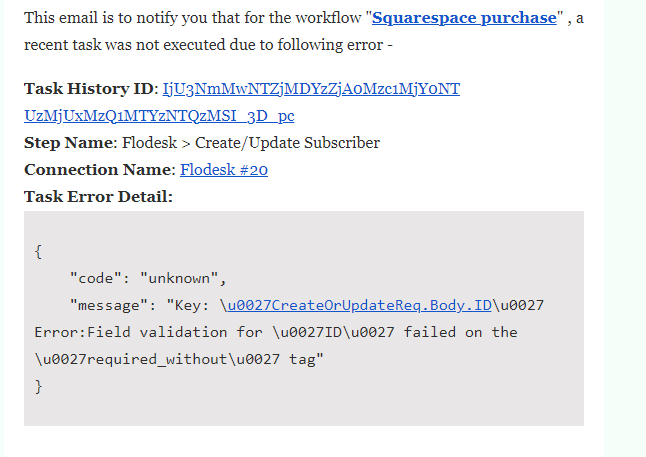The image size is (646, 457).
Task: Click the '"message": "Key:' text
Action: point(140,305)
